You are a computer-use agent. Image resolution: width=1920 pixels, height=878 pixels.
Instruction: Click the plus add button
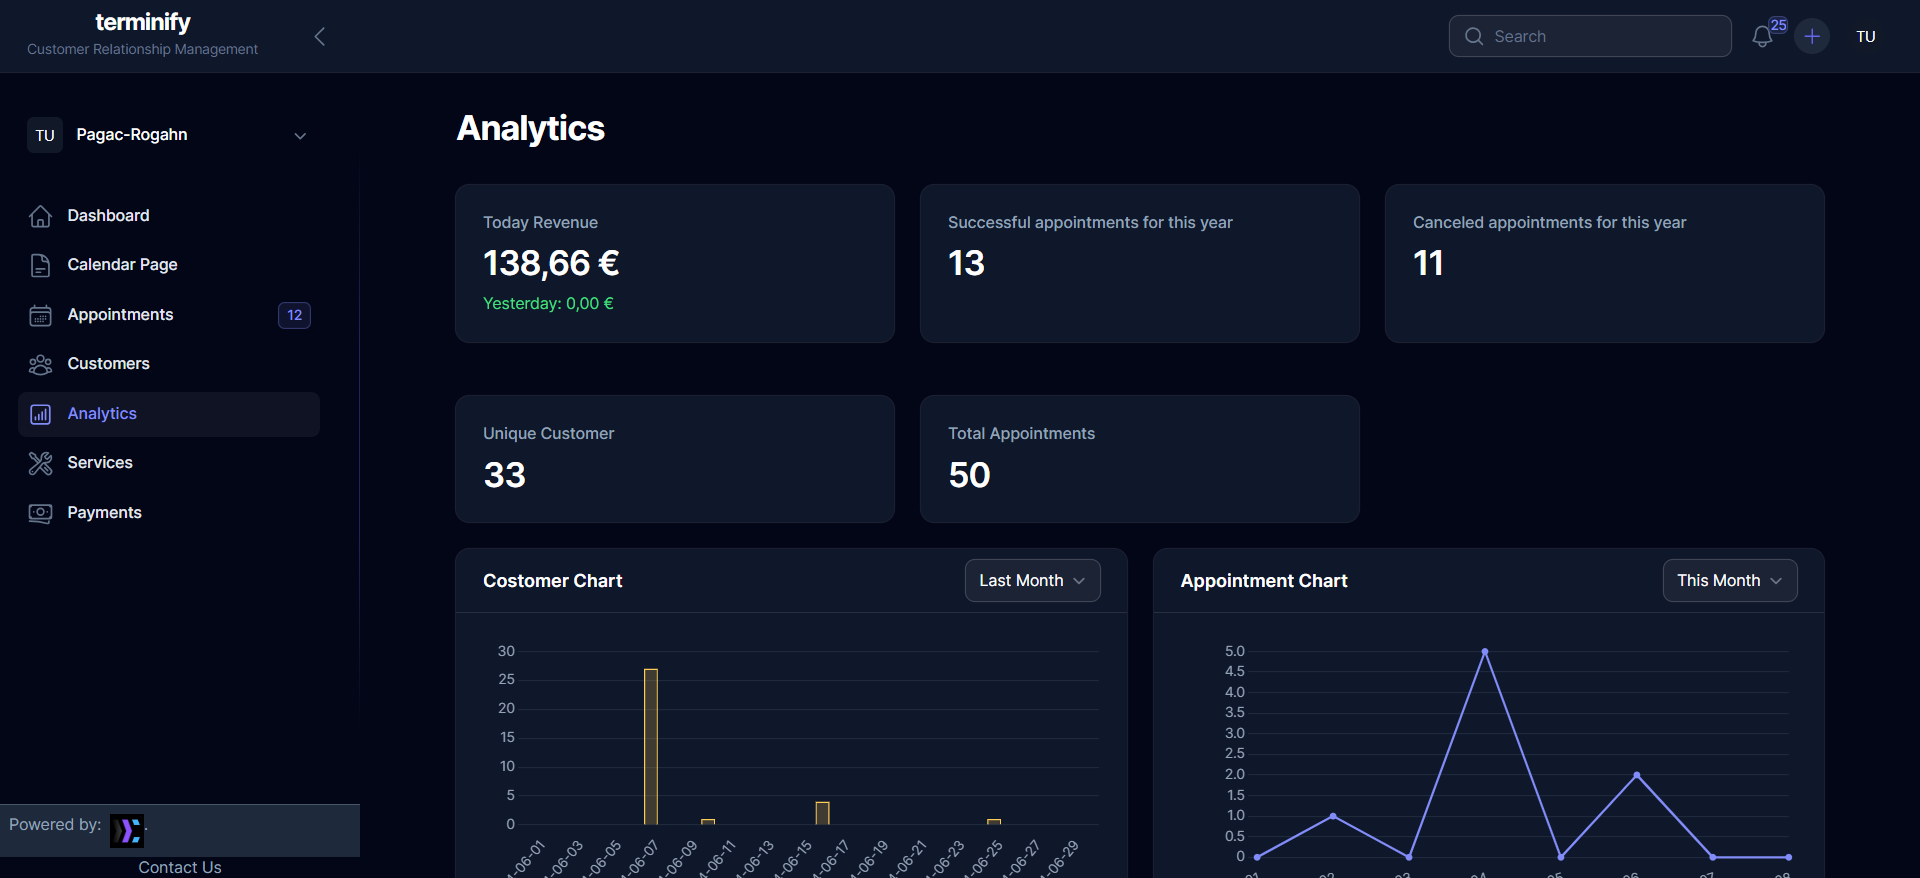(1812, 37)
